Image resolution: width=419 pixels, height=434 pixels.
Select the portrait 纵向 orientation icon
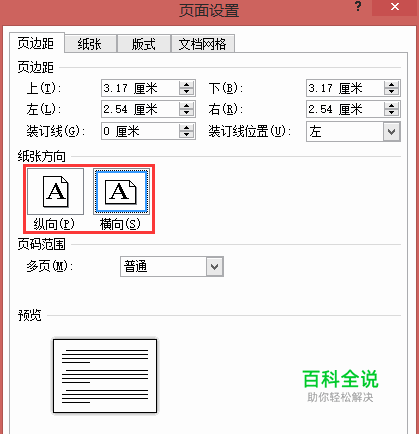point(55,191)
